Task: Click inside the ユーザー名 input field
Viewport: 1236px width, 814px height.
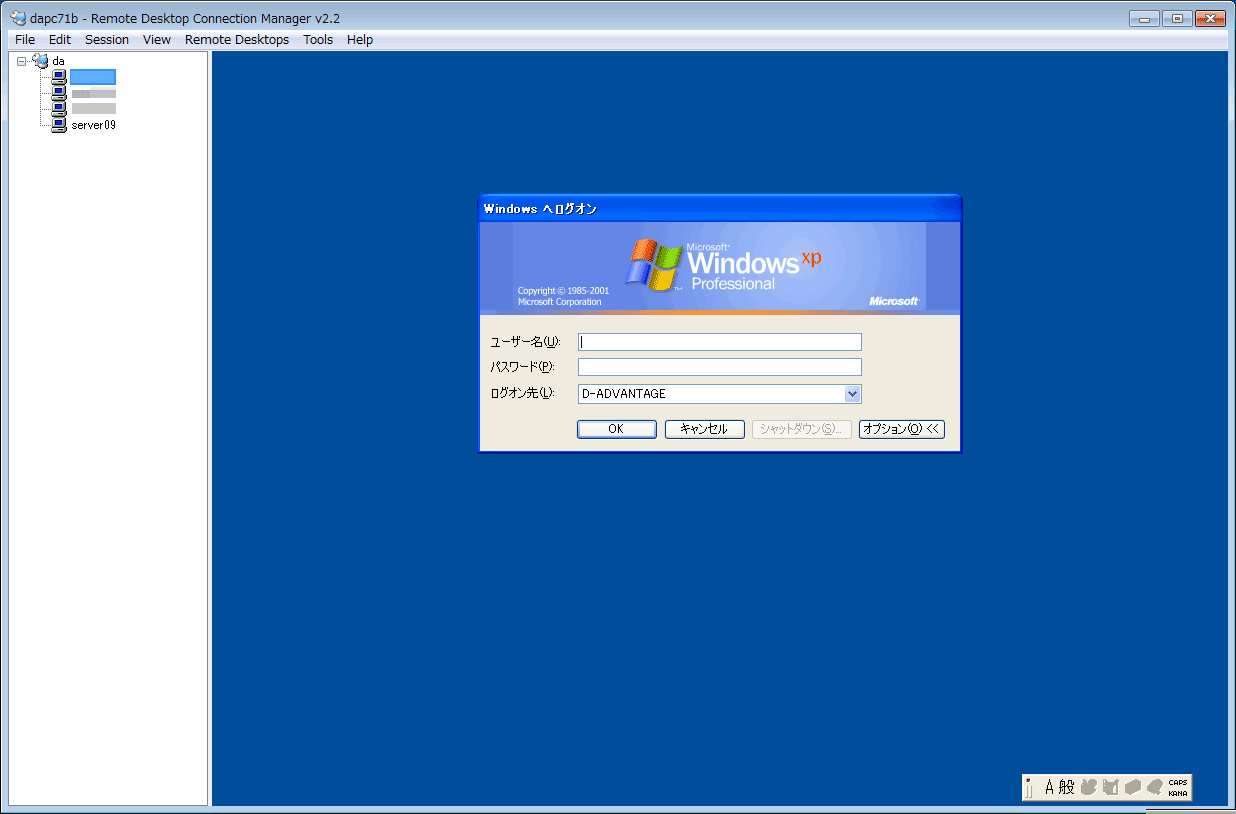Action: [x=719, y=341]
